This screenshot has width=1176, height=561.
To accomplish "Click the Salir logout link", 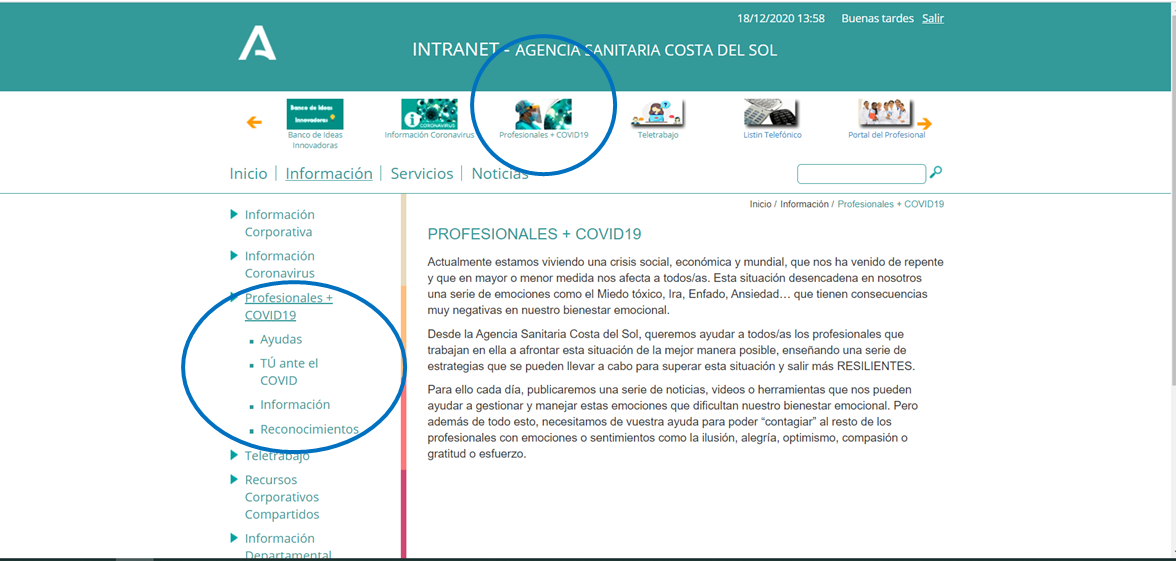I will pos(933,18).
